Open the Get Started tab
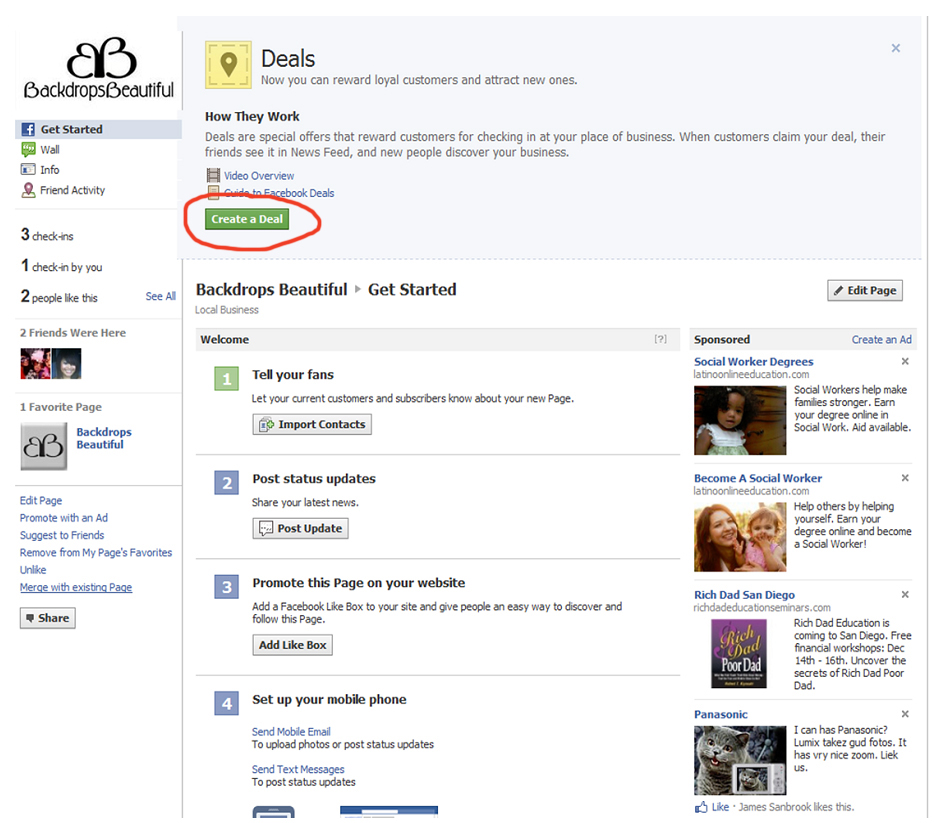 point(98,129)
